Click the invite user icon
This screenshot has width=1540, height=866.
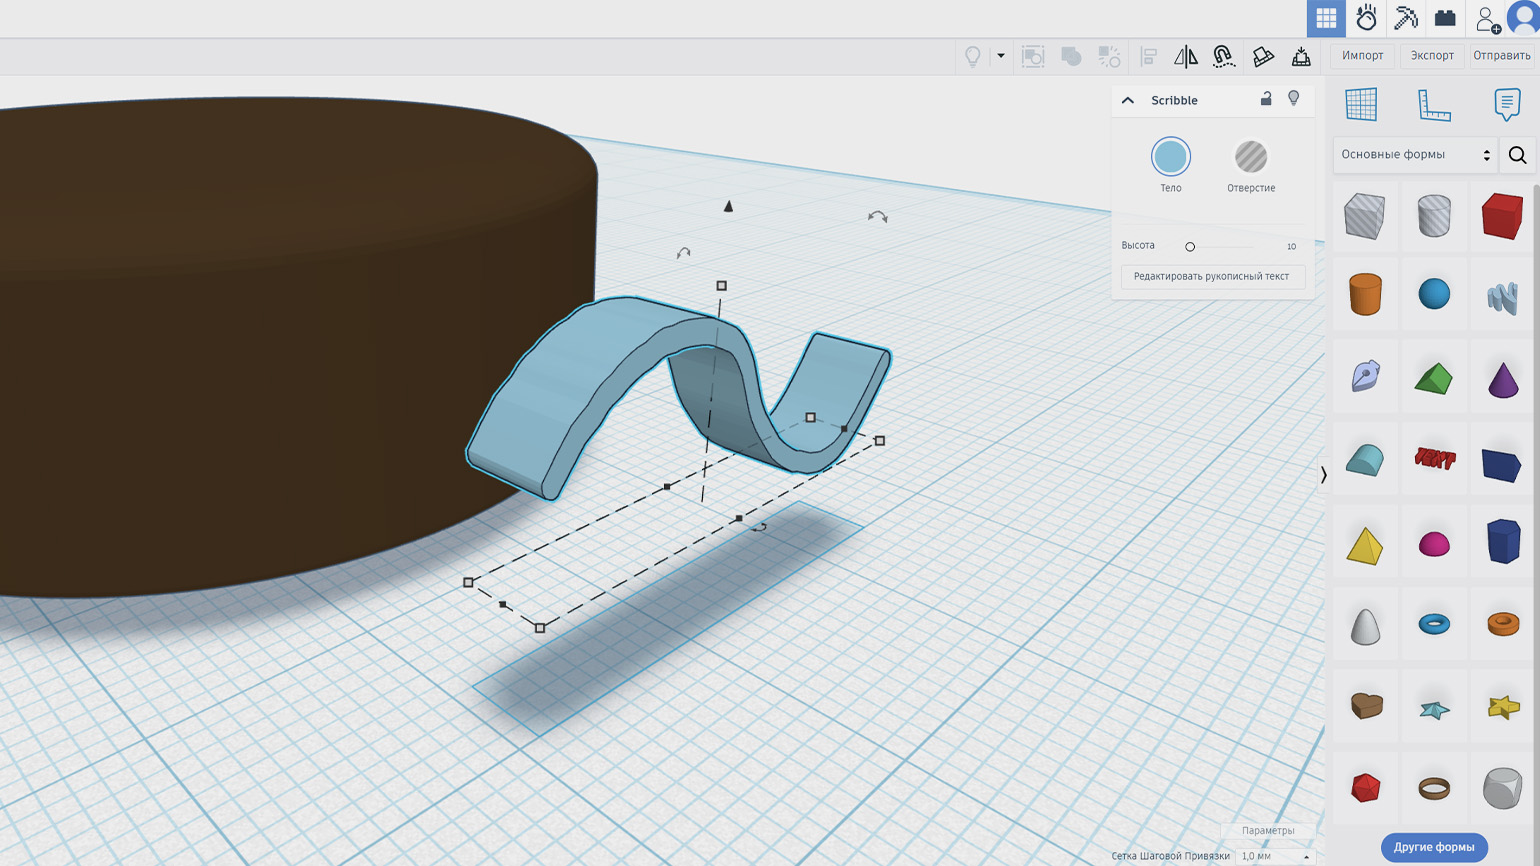[1486, 19]
